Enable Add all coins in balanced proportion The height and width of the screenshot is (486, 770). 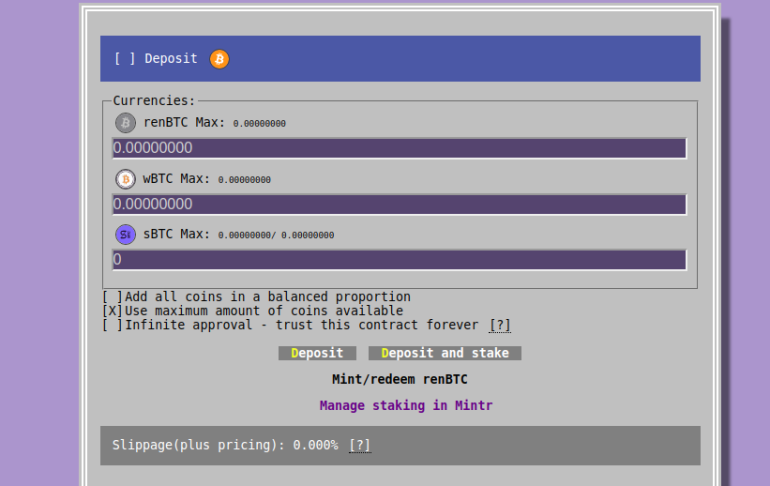pyautogui.click(x=113, y=297)
